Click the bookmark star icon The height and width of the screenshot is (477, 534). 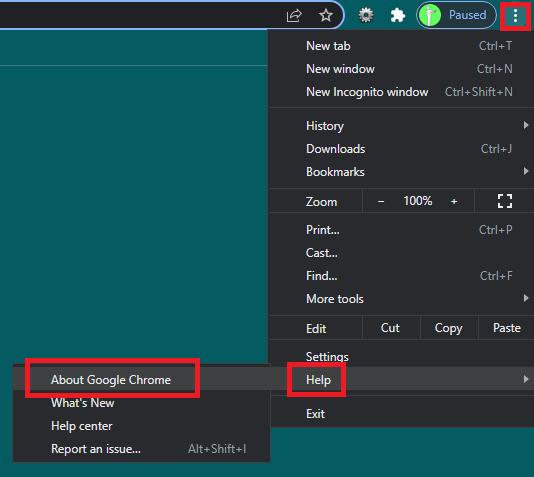[x=326, y=15]
